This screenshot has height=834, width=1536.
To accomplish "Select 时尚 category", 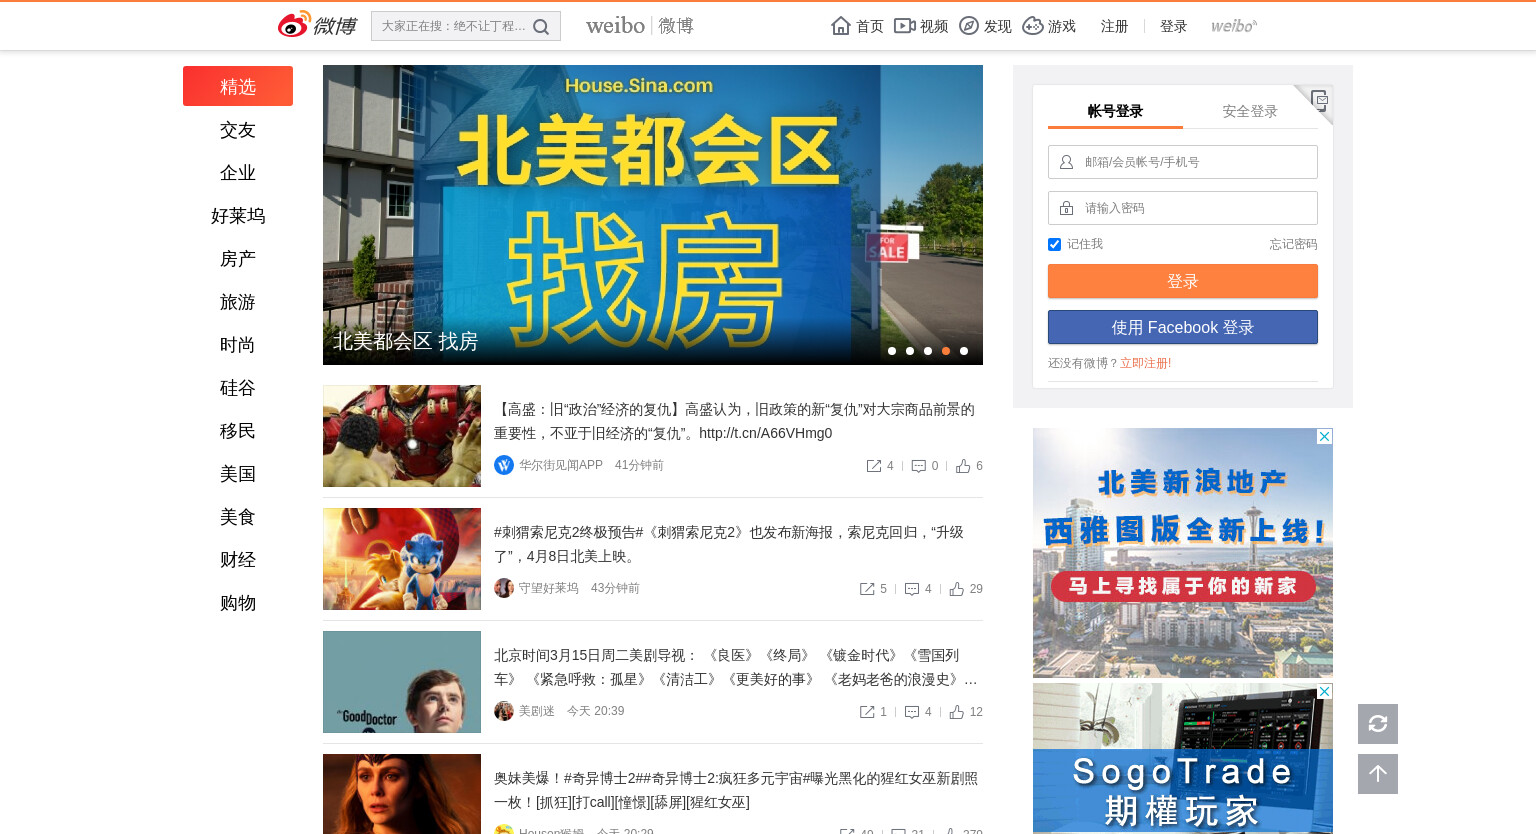I will pyautogui.click(x=238, y=345).
